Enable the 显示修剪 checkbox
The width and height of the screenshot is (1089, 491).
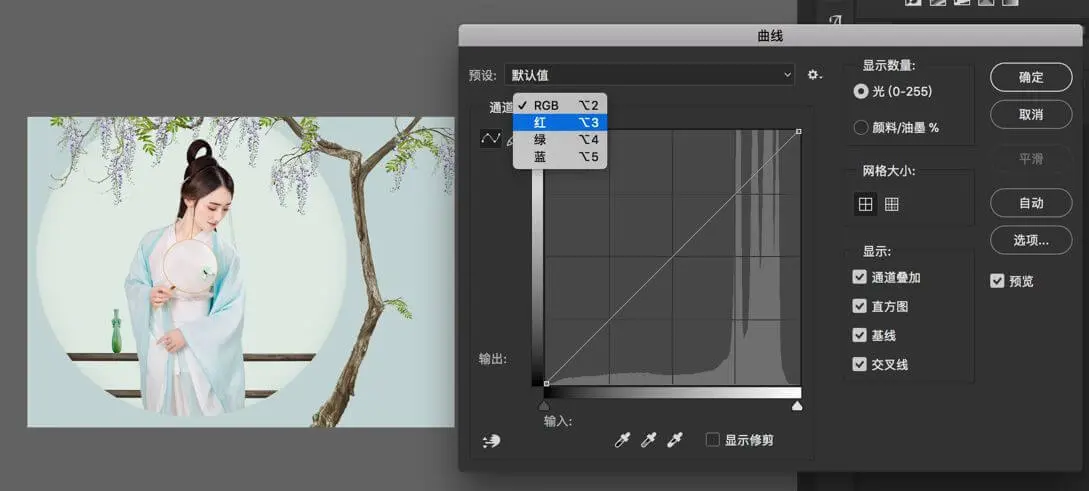click(x=713, y=440)
